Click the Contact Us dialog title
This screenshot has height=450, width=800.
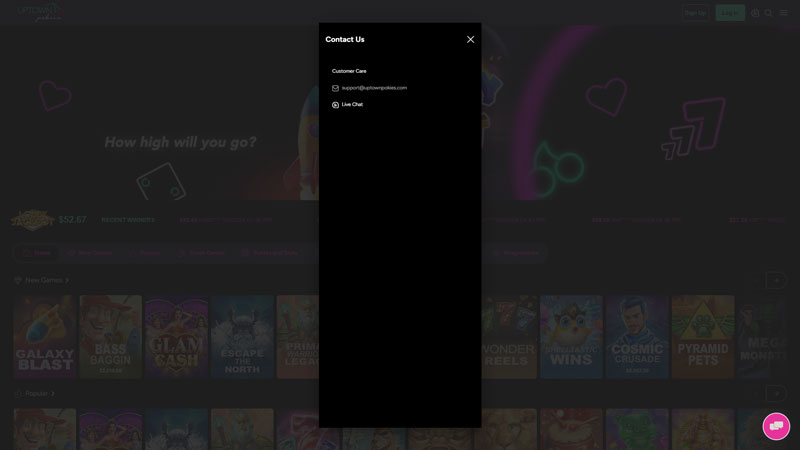point(345,39)
